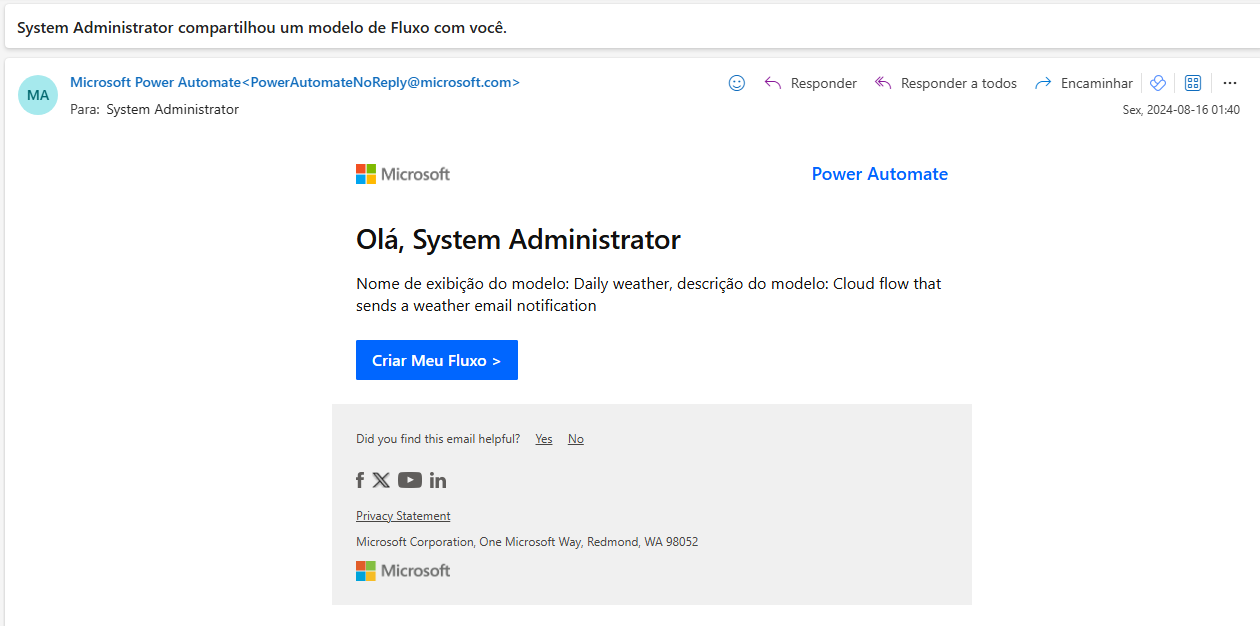Open the X (Twitter) icon in footer
The width and height of the screenshot is (1260, 626).
click(x=381, y=480)
